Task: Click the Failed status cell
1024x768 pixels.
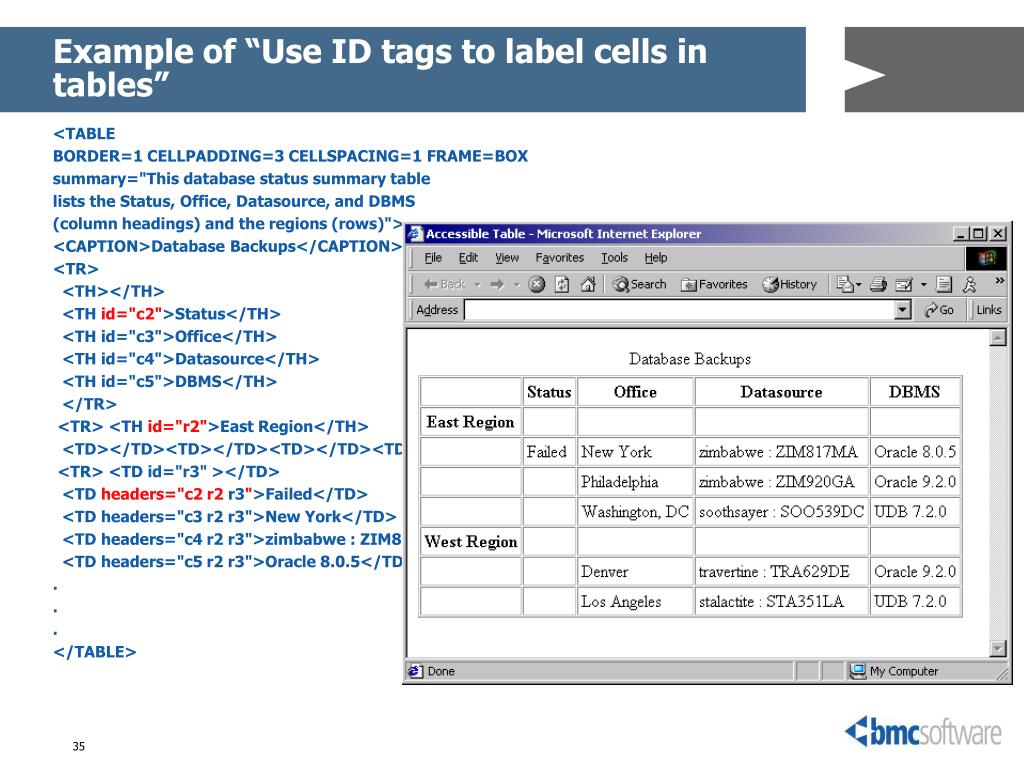Action: point(549,452)
